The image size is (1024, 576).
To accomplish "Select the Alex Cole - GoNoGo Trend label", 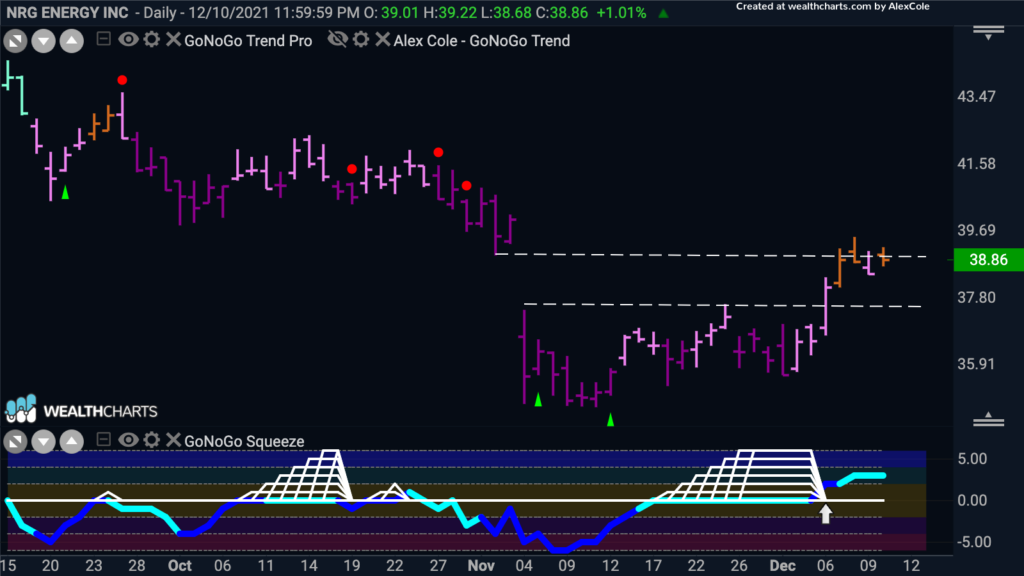I will tap(482, 40).
